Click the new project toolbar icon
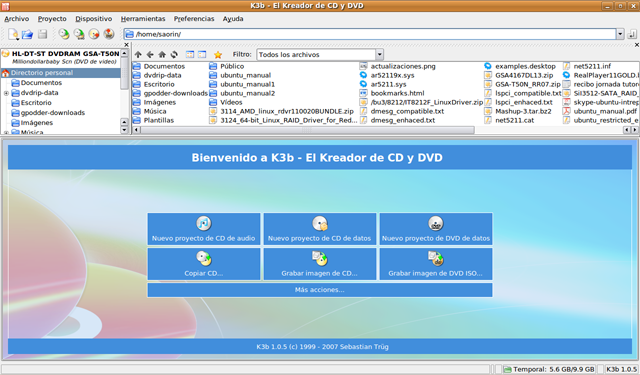This screenshot has height=375, width=640. coord(13,34)
